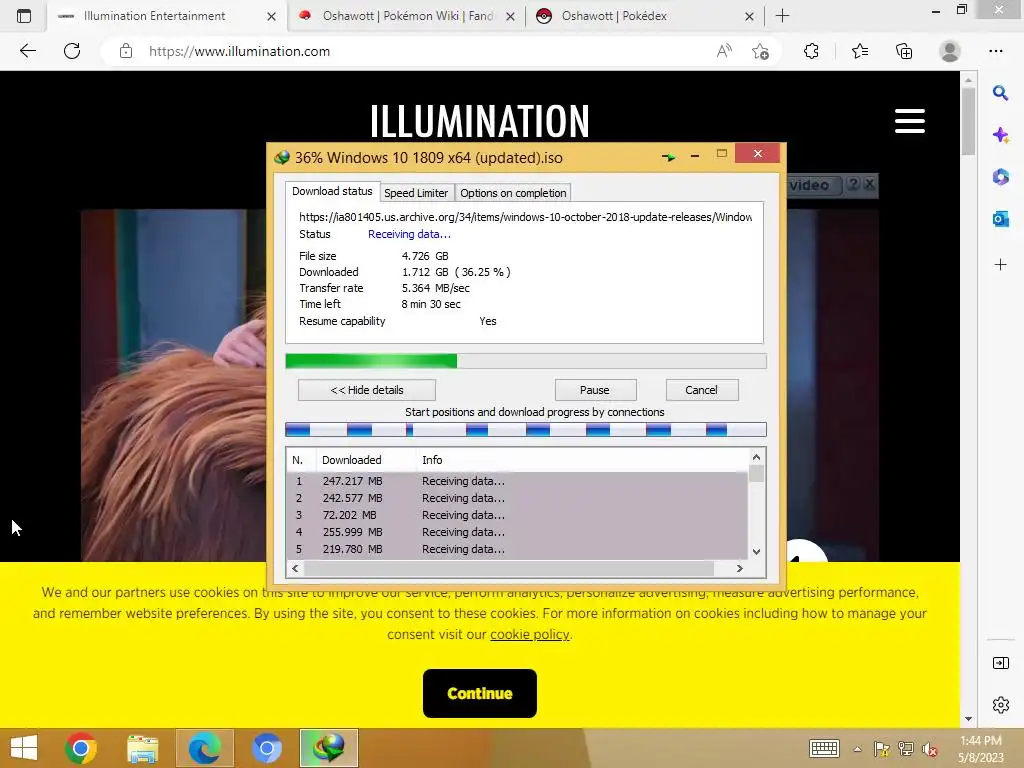Pause the Windows 10 ISO download

(595, 390)
